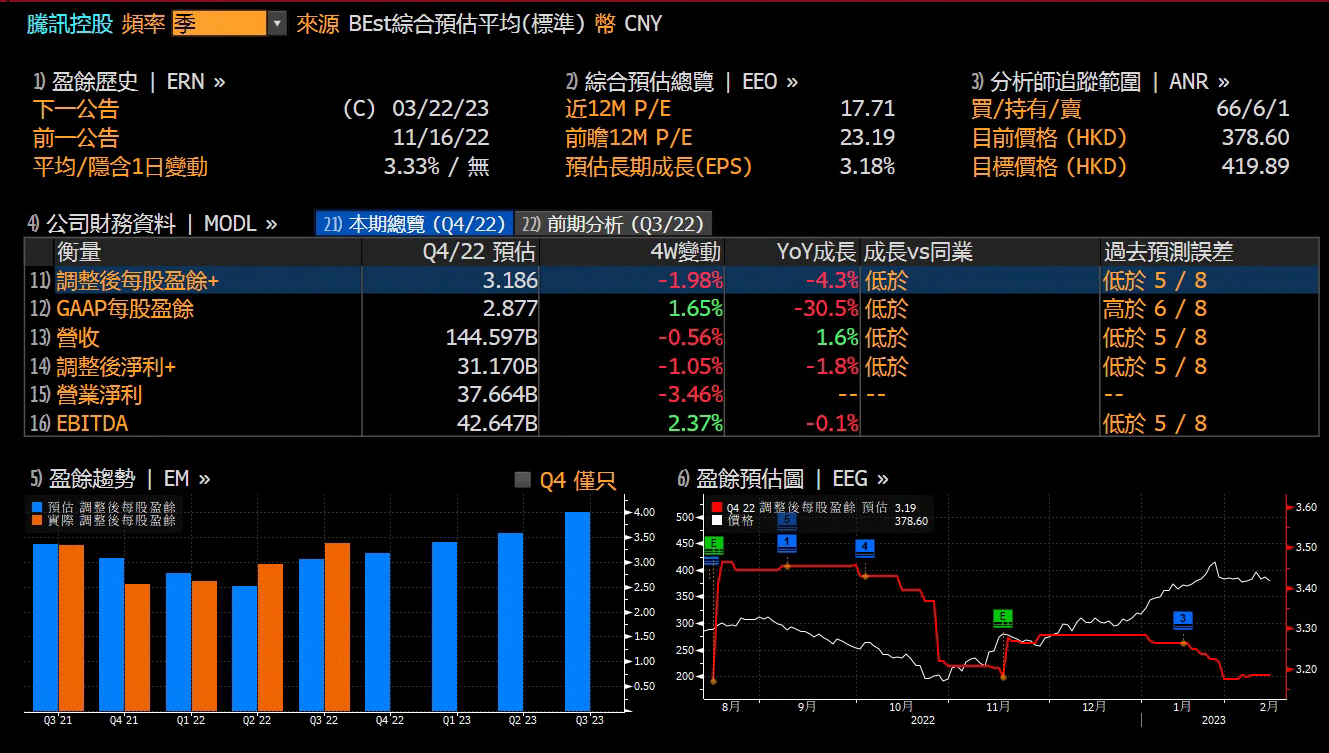The width and height of the screenshot is (1329, 753).
Task: Expand the 調整後淨利+ row
Action: [116, 367]
